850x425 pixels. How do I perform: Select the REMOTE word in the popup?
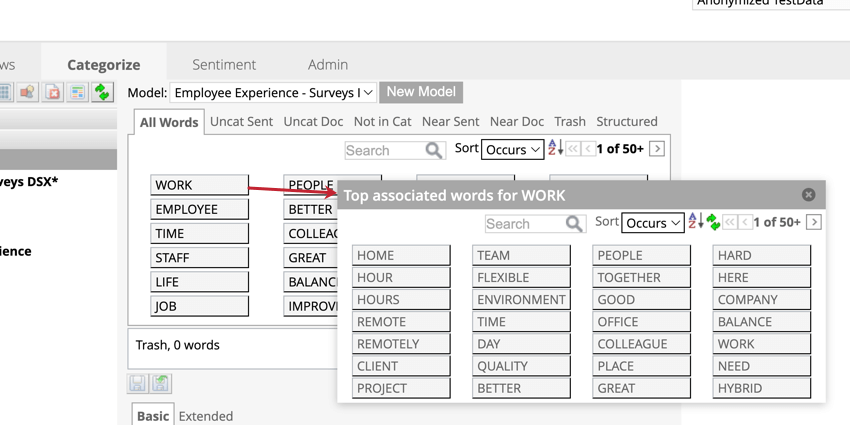pyautogui.click(x=401, y=322)
